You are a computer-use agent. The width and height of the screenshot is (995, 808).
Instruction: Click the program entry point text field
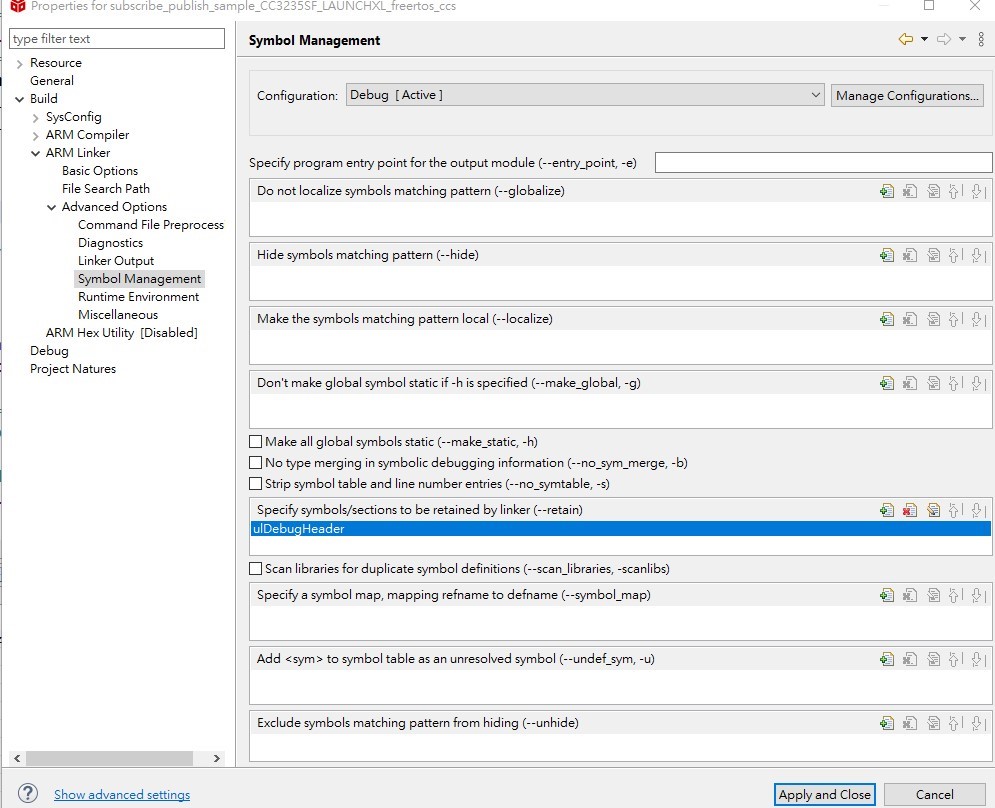(823, 163)
